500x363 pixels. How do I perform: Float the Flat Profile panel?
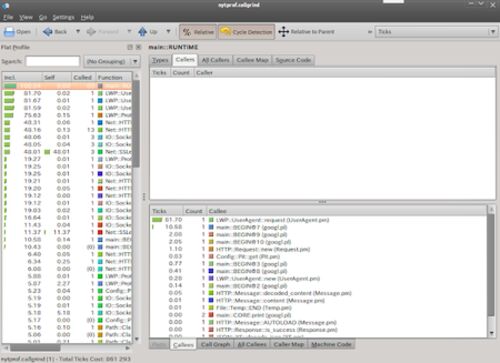click(x=130, y=47)
